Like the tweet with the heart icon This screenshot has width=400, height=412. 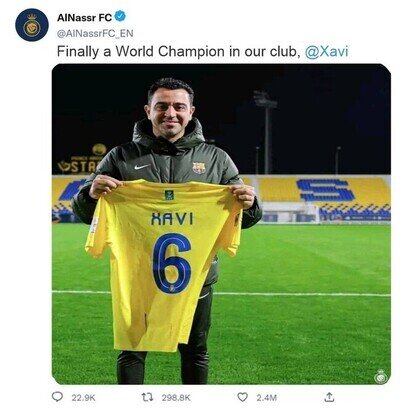coord(242,397)
